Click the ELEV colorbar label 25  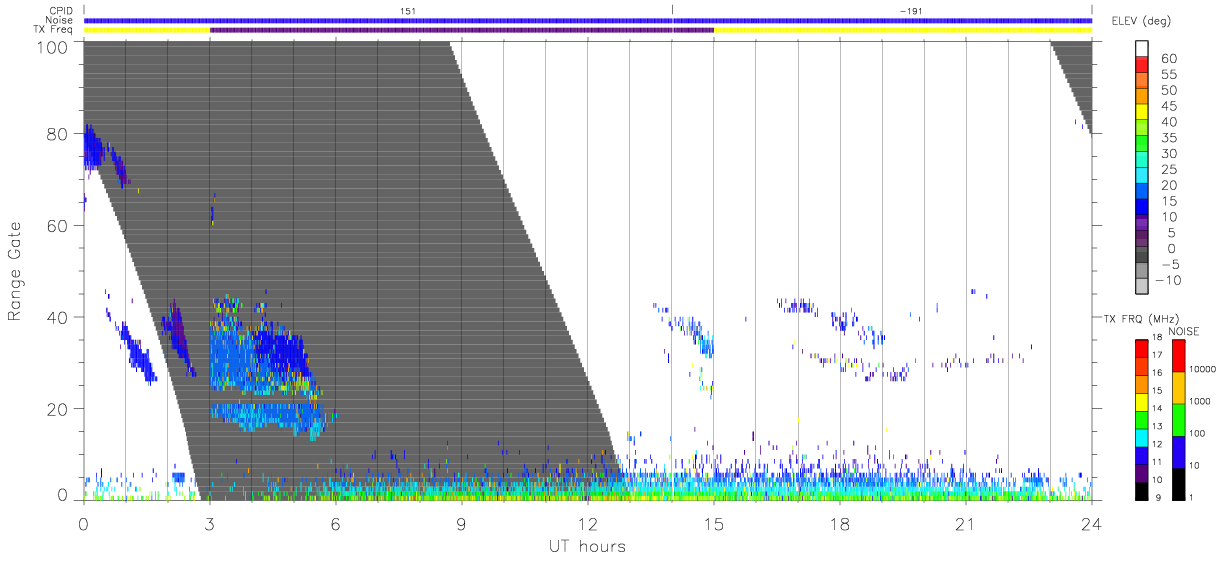[x=1167, y=170]
